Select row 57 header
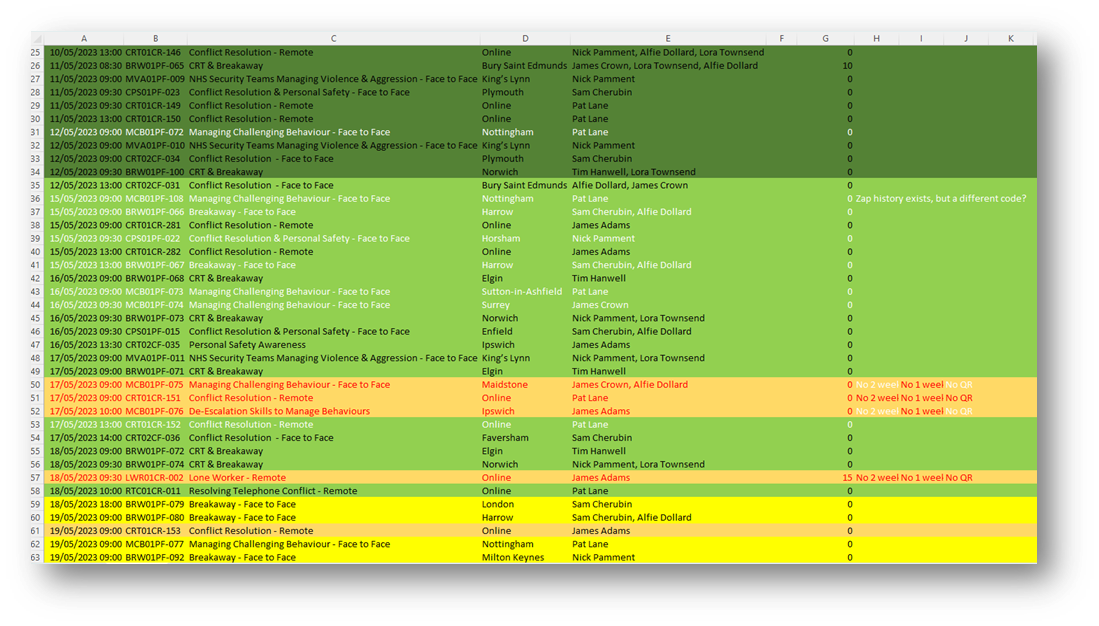 click(x=38, y=478)
